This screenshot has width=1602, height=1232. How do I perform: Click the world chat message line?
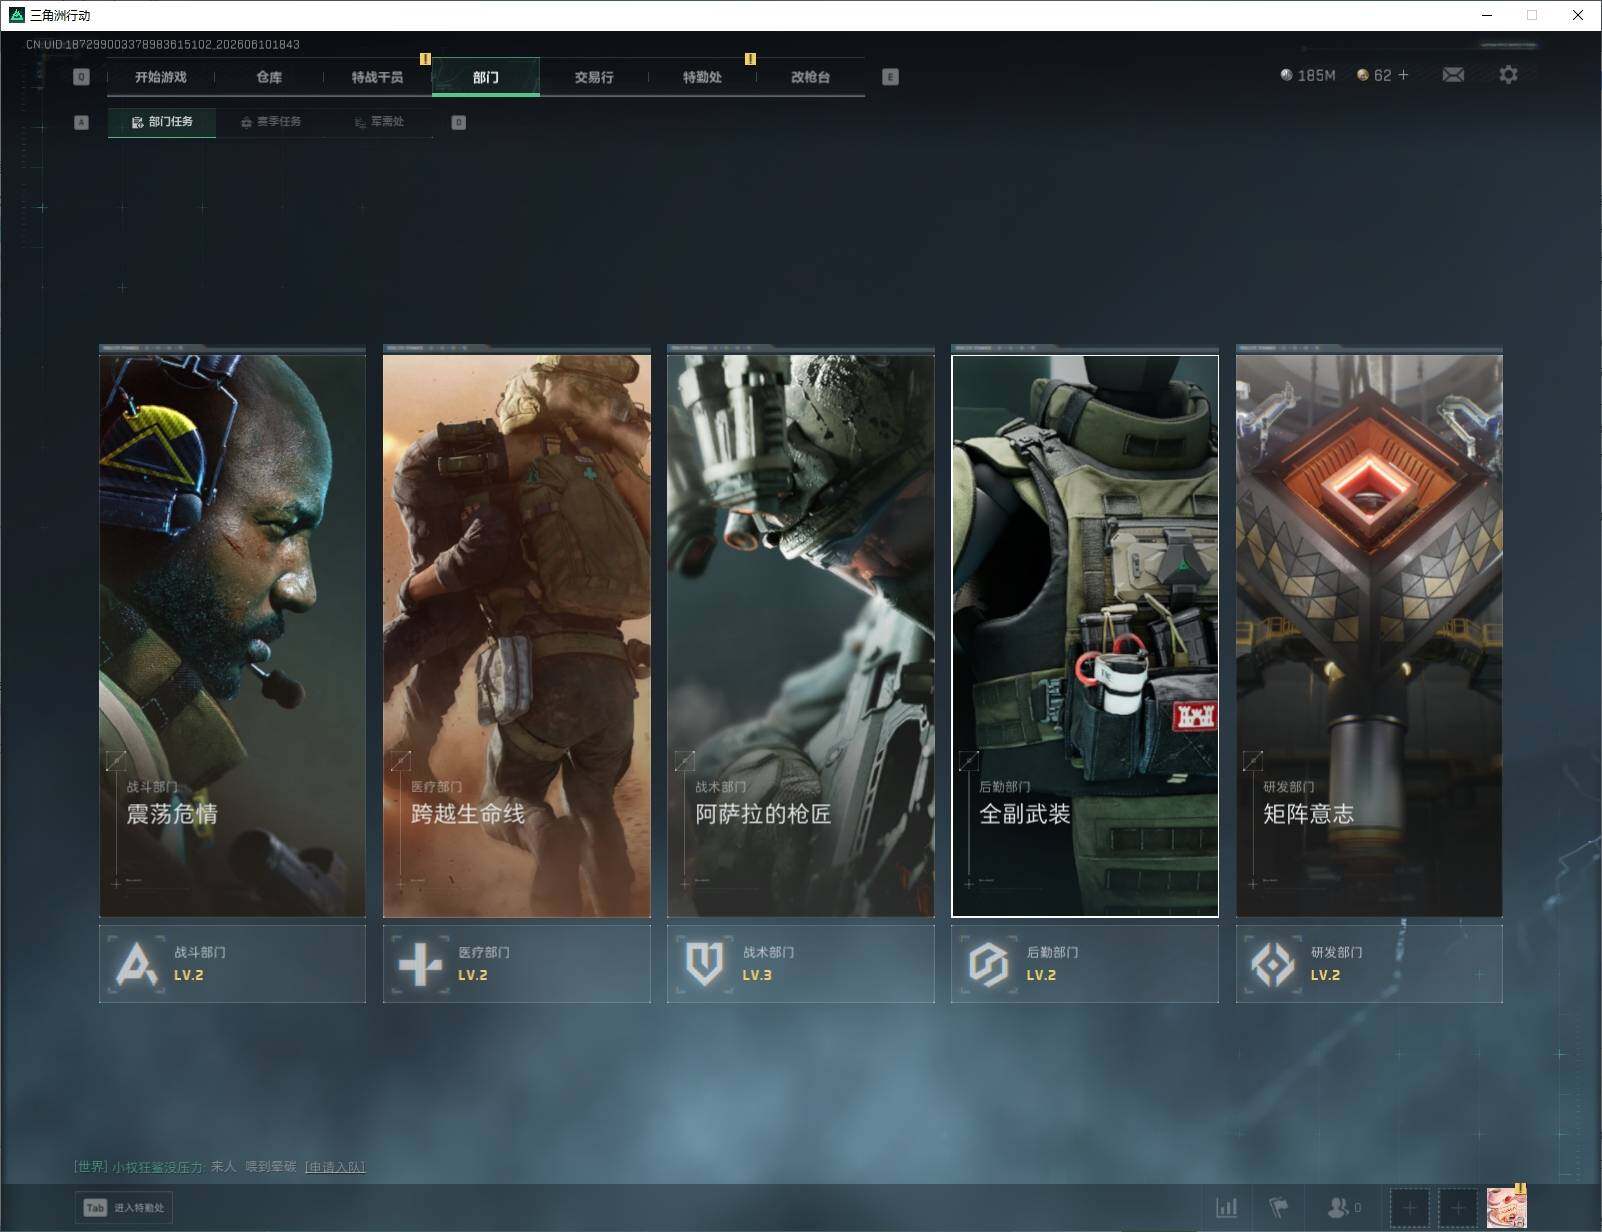click(x=220, y=1167)
